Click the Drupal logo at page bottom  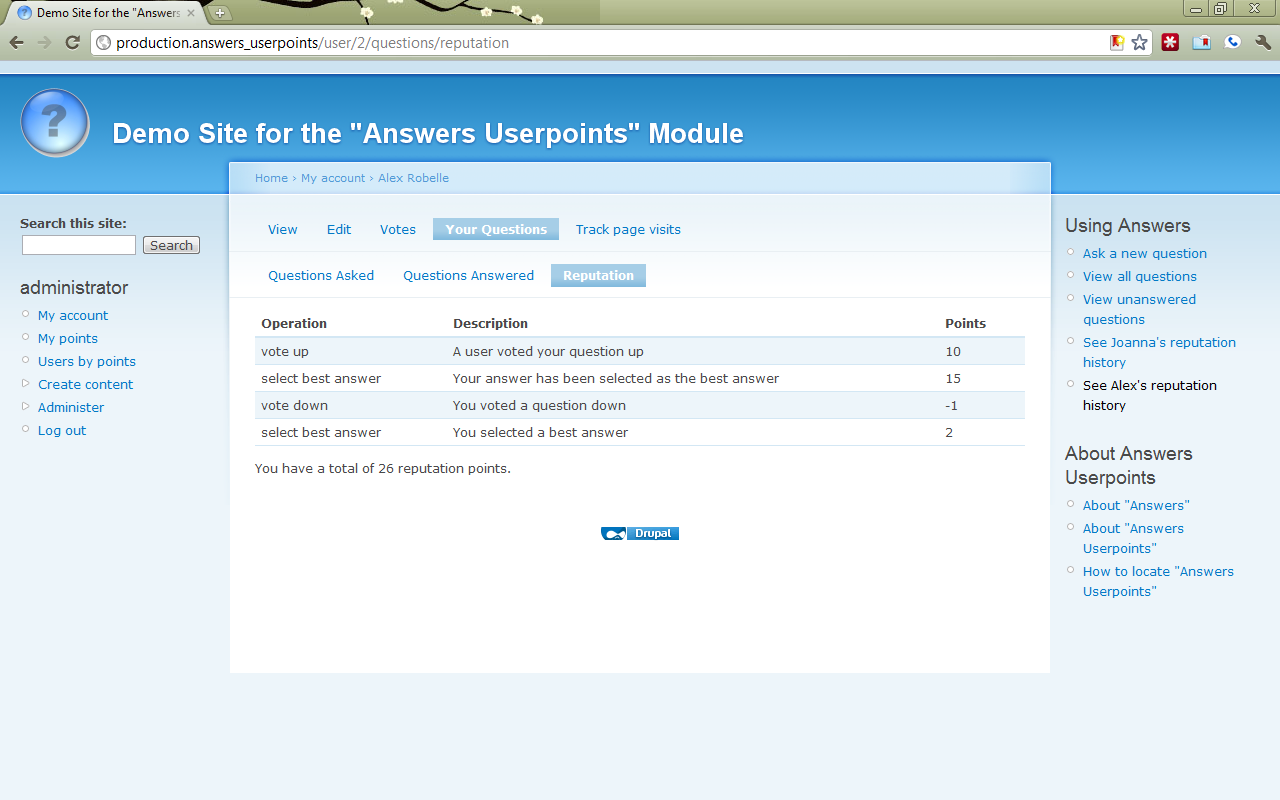pos(640,533)
